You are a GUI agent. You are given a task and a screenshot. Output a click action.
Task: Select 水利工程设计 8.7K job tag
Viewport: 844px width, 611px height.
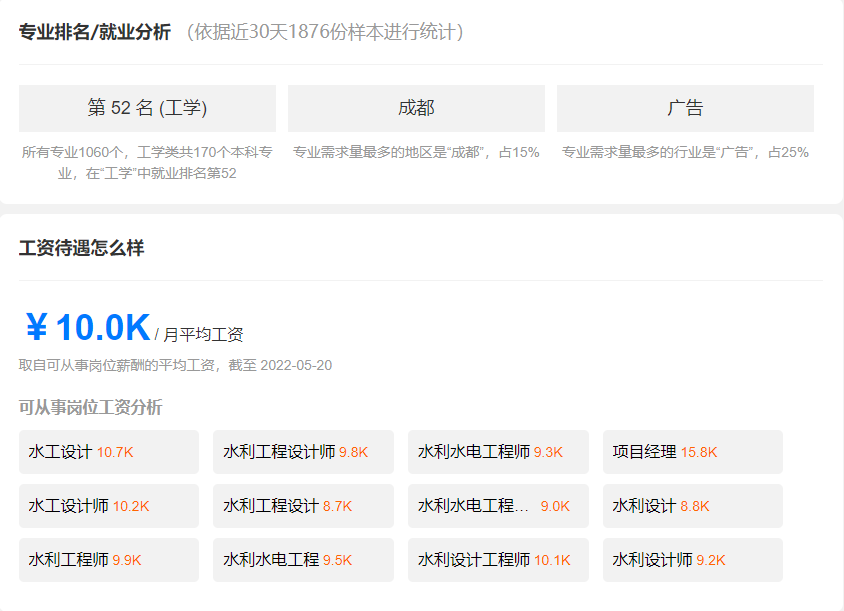click(303, 506)
